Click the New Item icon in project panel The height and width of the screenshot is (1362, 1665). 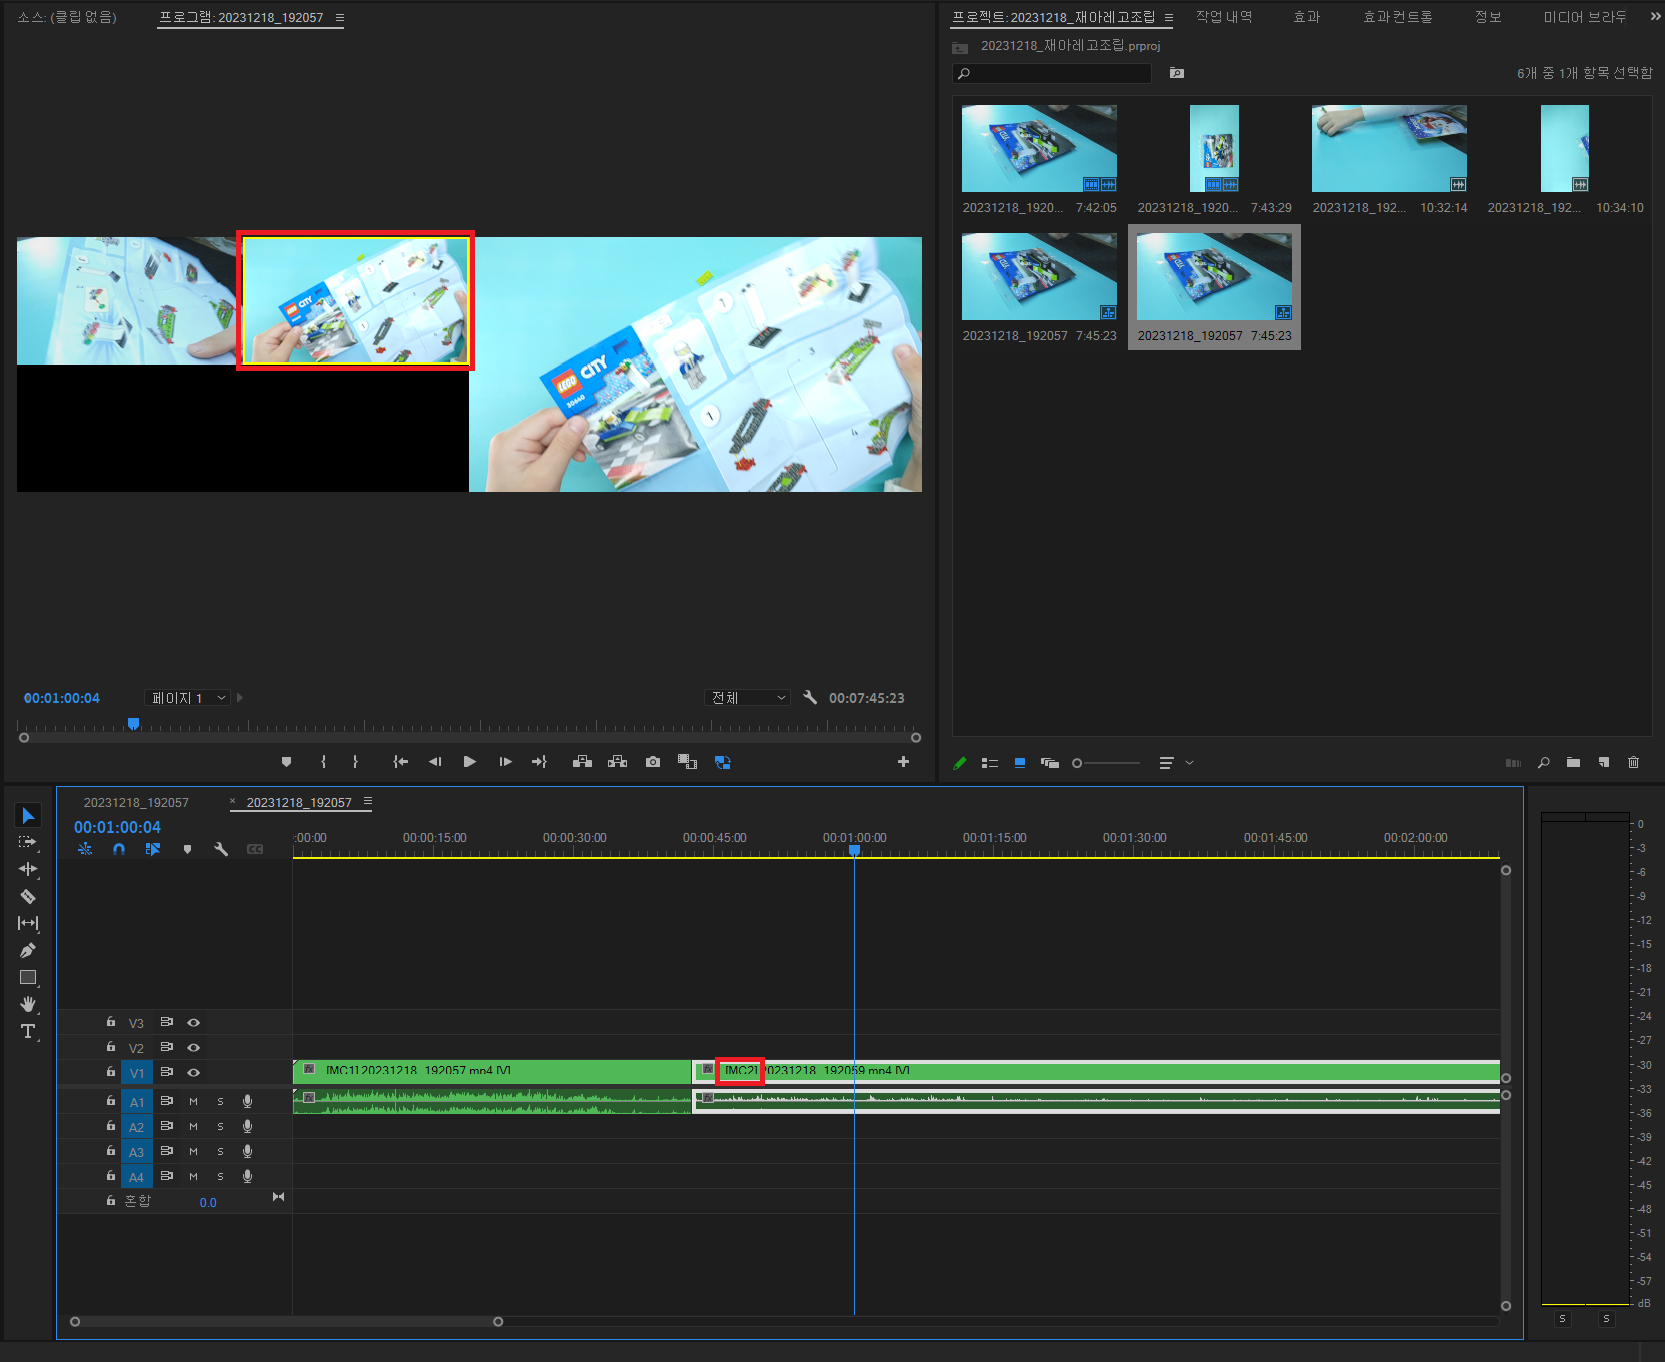1604,763
